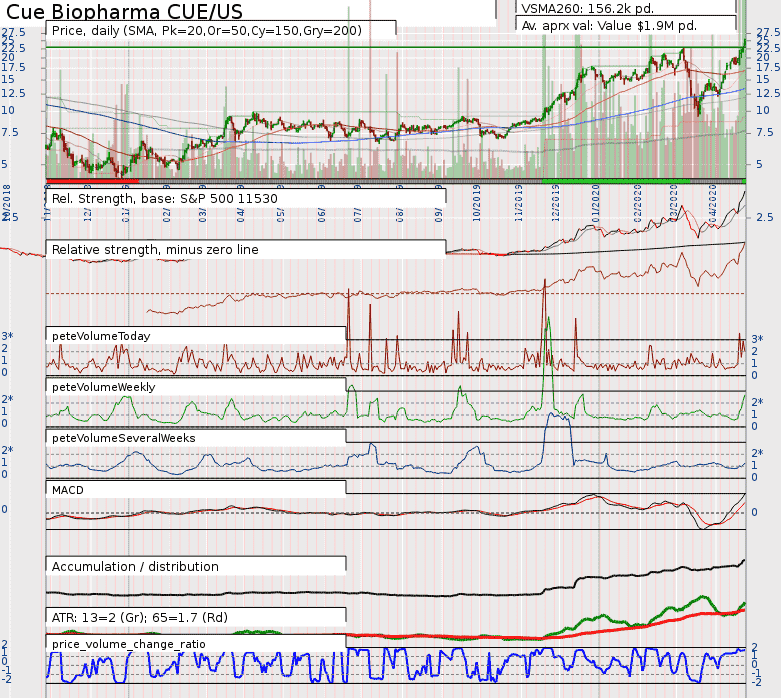Select the '11/2019' date axis label
The width and height of the screenshot is (781, 698).
519,203
